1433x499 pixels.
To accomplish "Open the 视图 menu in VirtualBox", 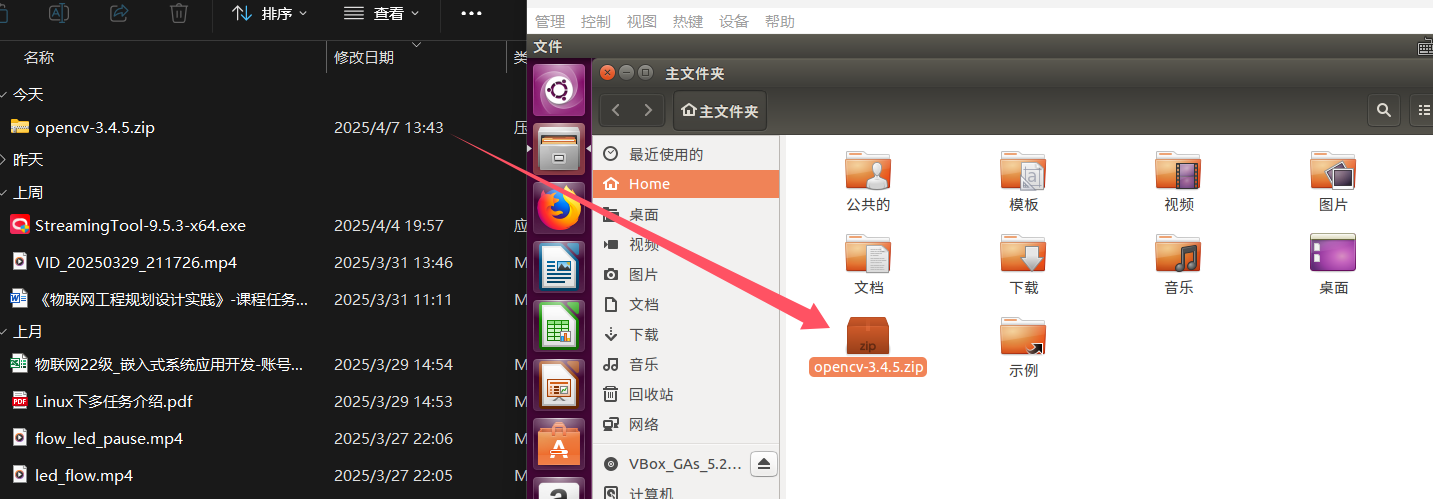I will (x=642, y=21).
